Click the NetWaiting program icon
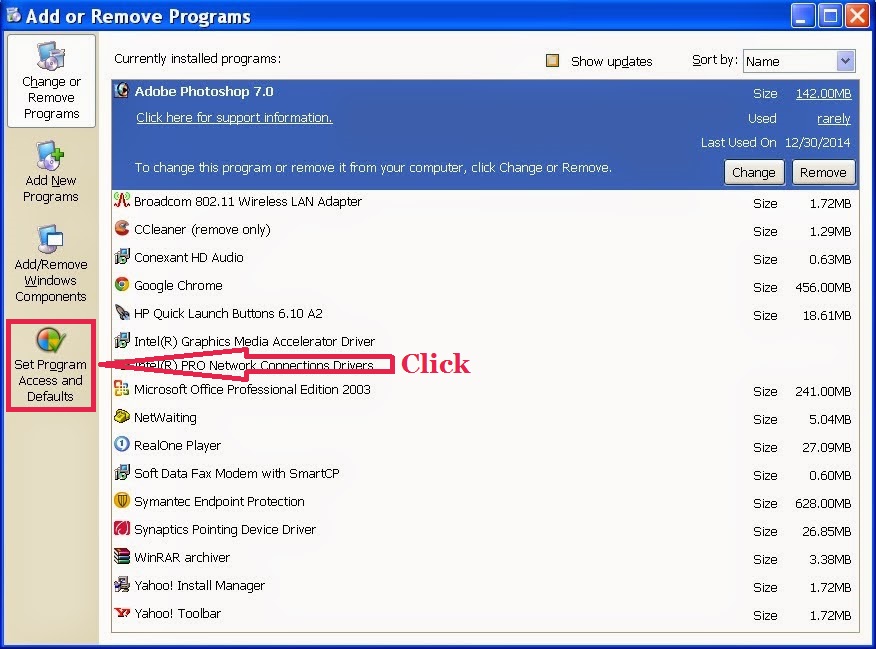 coord(122,416)
